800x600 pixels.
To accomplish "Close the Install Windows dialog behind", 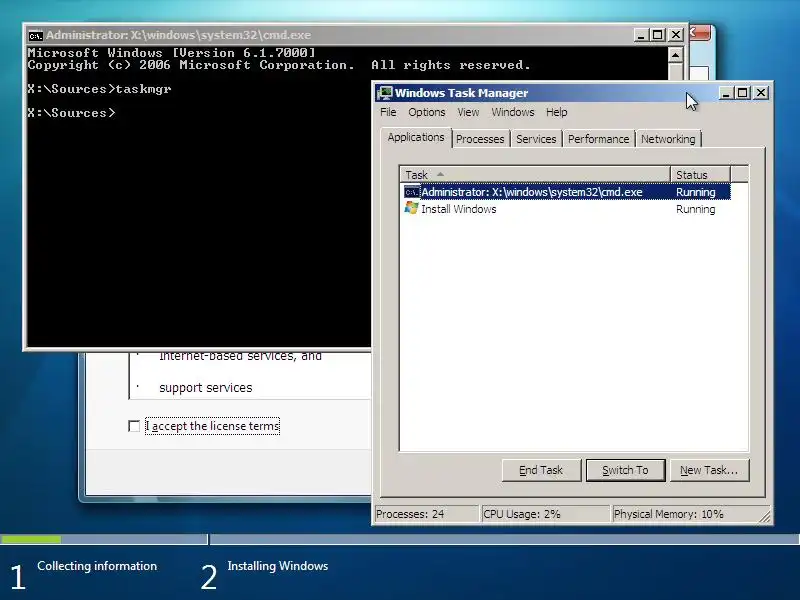I will click(x=701, y=33).
